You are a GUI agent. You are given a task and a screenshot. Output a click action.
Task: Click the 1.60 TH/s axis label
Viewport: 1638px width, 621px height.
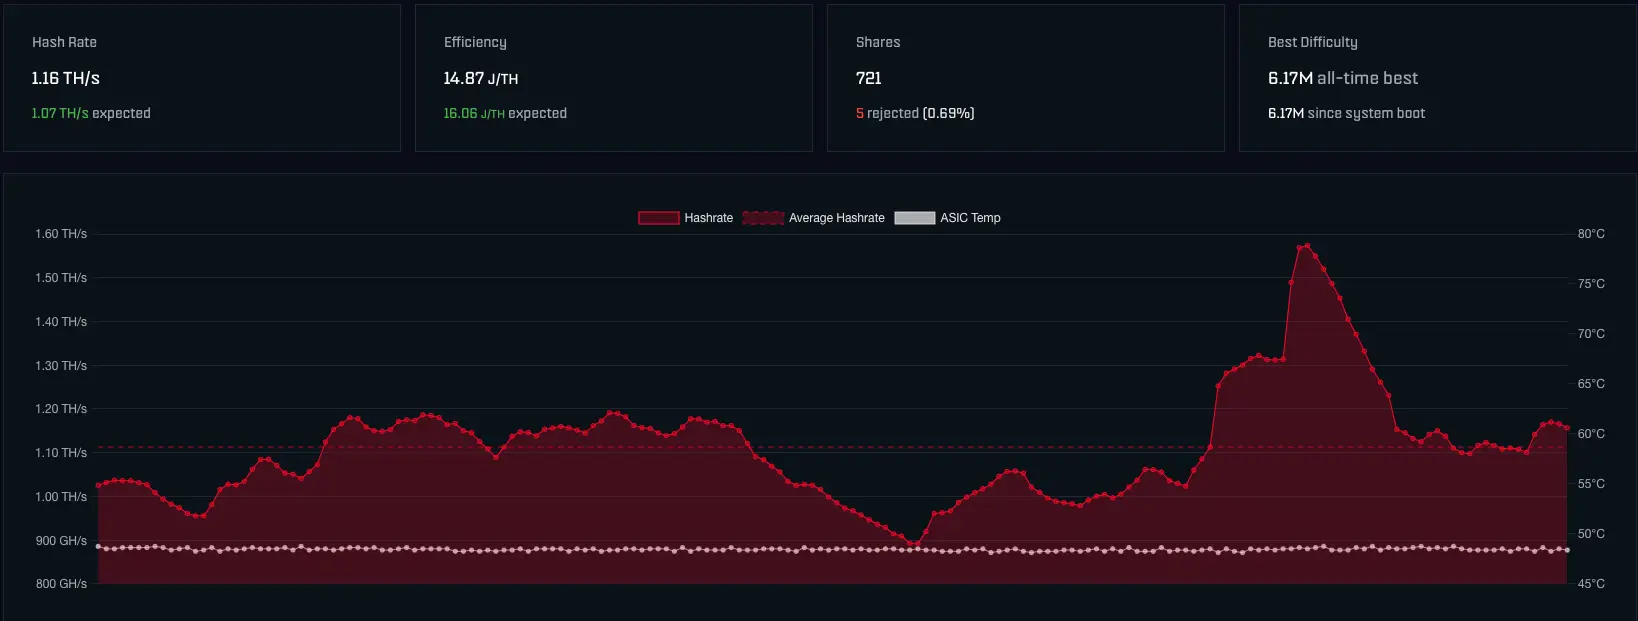pos(61,234)
